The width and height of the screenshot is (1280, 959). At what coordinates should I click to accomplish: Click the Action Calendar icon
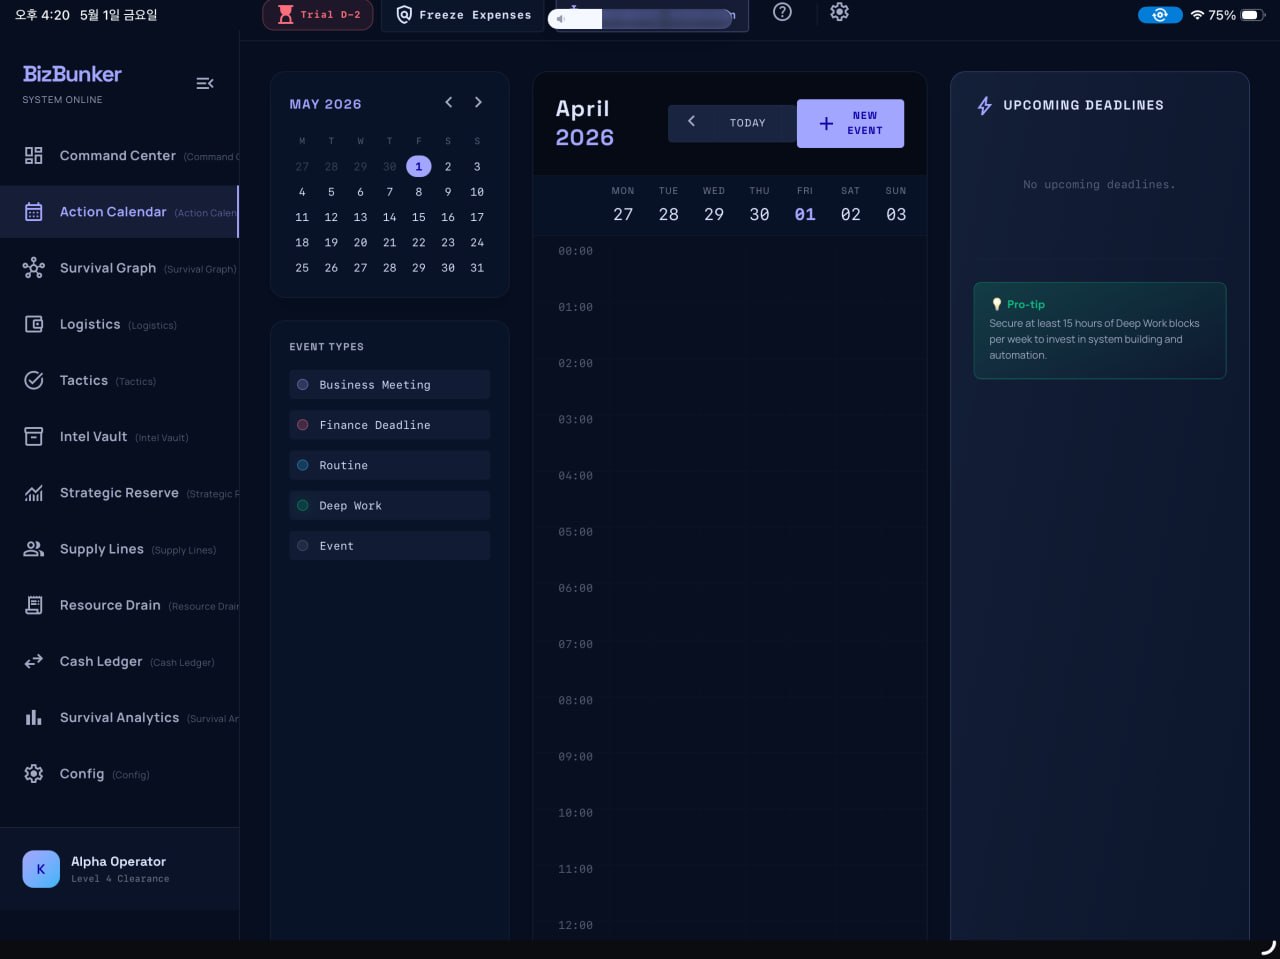pyautogui.click(x=34, y=212)
